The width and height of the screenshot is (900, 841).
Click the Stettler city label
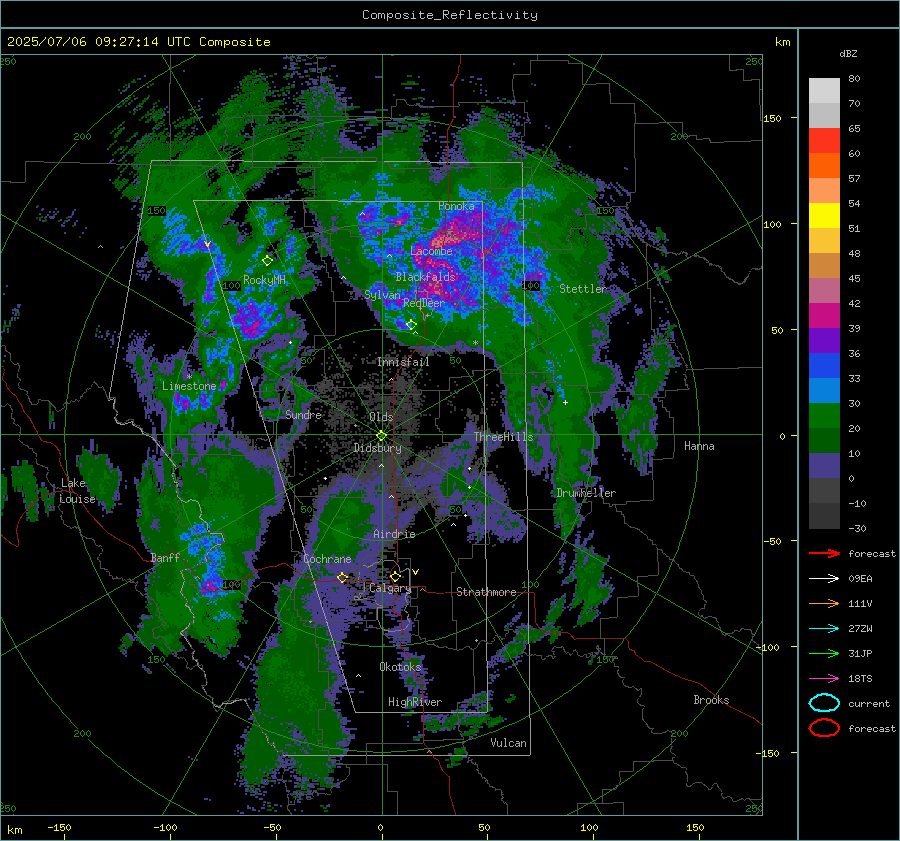tap(583, 289)
